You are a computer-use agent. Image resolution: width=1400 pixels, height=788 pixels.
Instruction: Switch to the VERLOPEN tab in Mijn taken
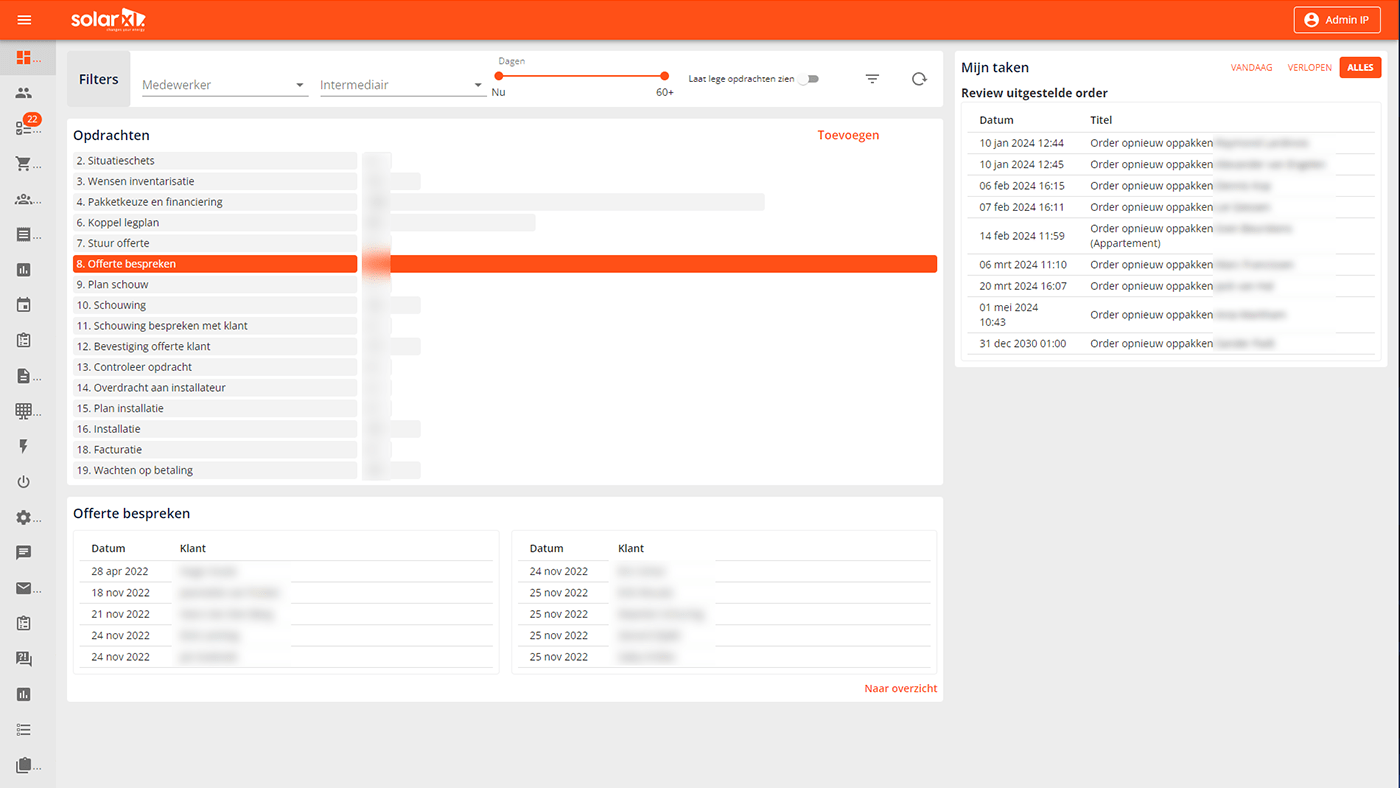click(x=1309, y=68)
